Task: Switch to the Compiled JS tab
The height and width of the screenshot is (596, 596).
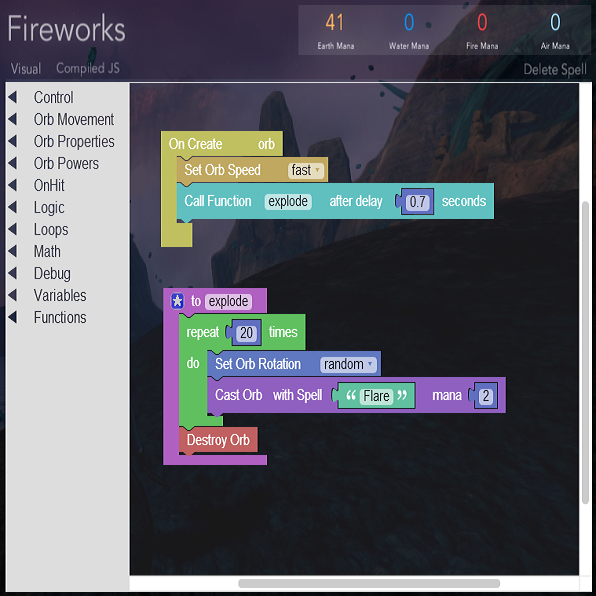Action: (88, 68)
